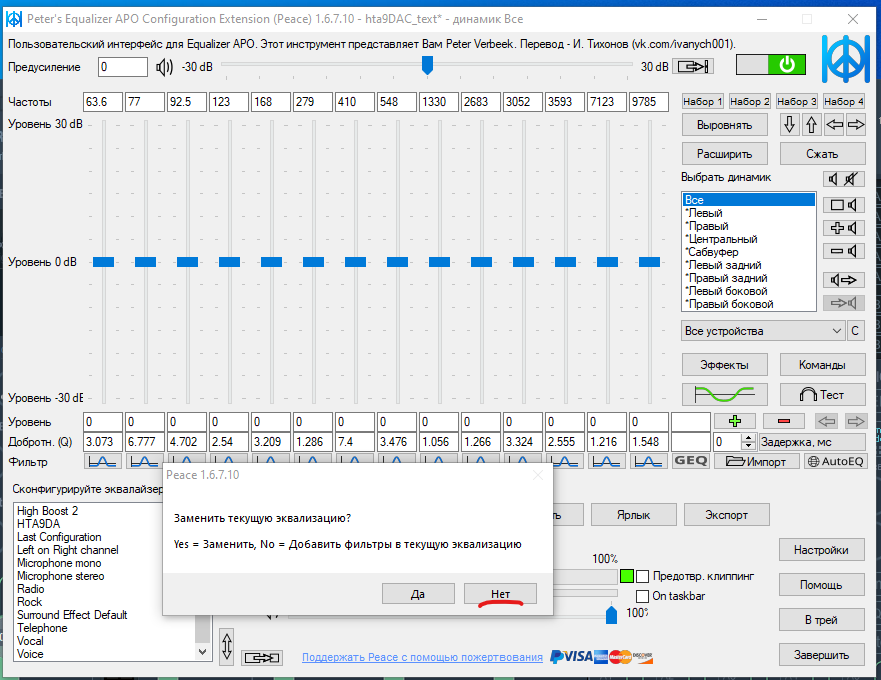Toggle the green Peace power switch
The image size is (881, 680).
(x=770, y=65)
